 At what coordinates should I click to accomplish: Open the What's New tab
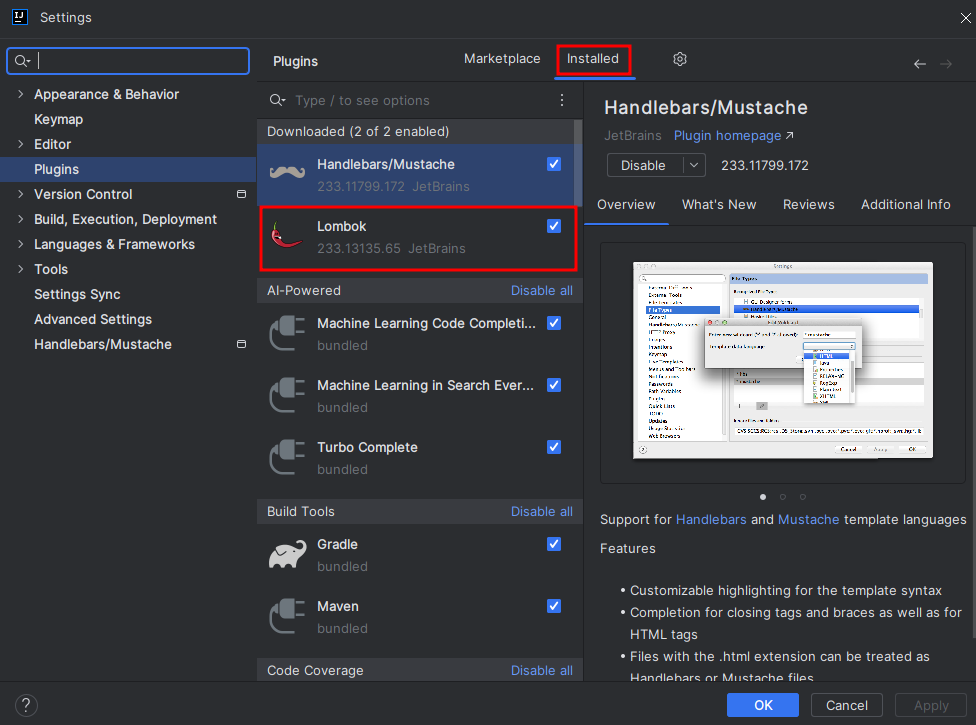click(x=719, y=204)
